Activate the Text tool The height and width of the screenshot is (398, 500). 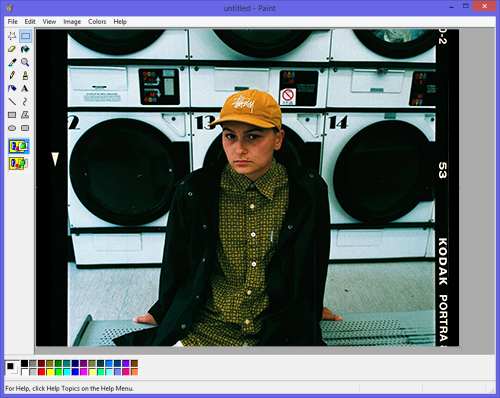[25, 88]
